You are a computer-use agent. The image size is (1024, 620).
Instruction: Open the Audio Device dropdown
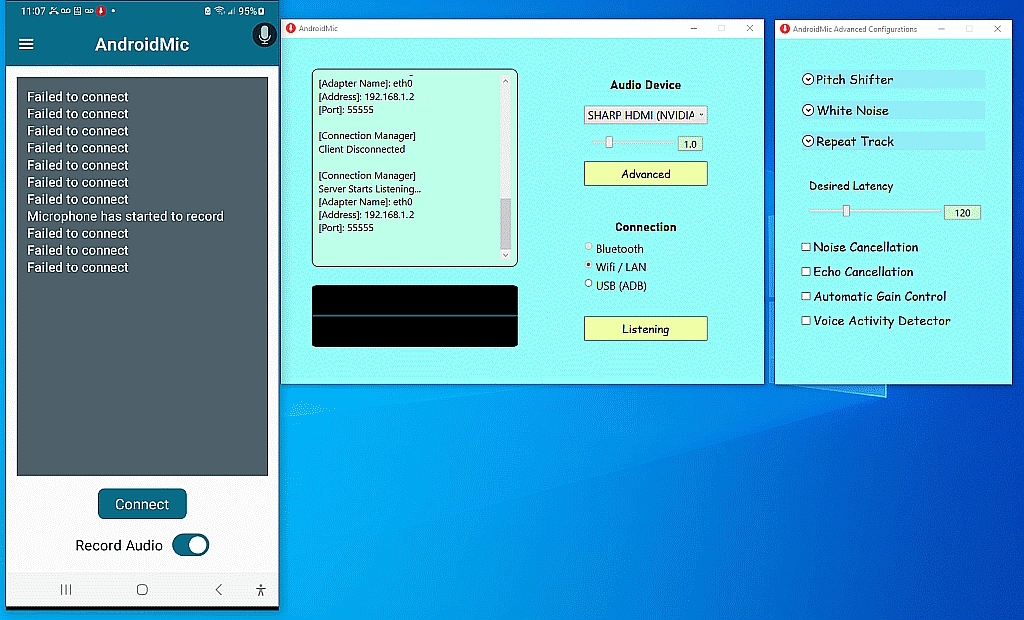pos(645,115)
